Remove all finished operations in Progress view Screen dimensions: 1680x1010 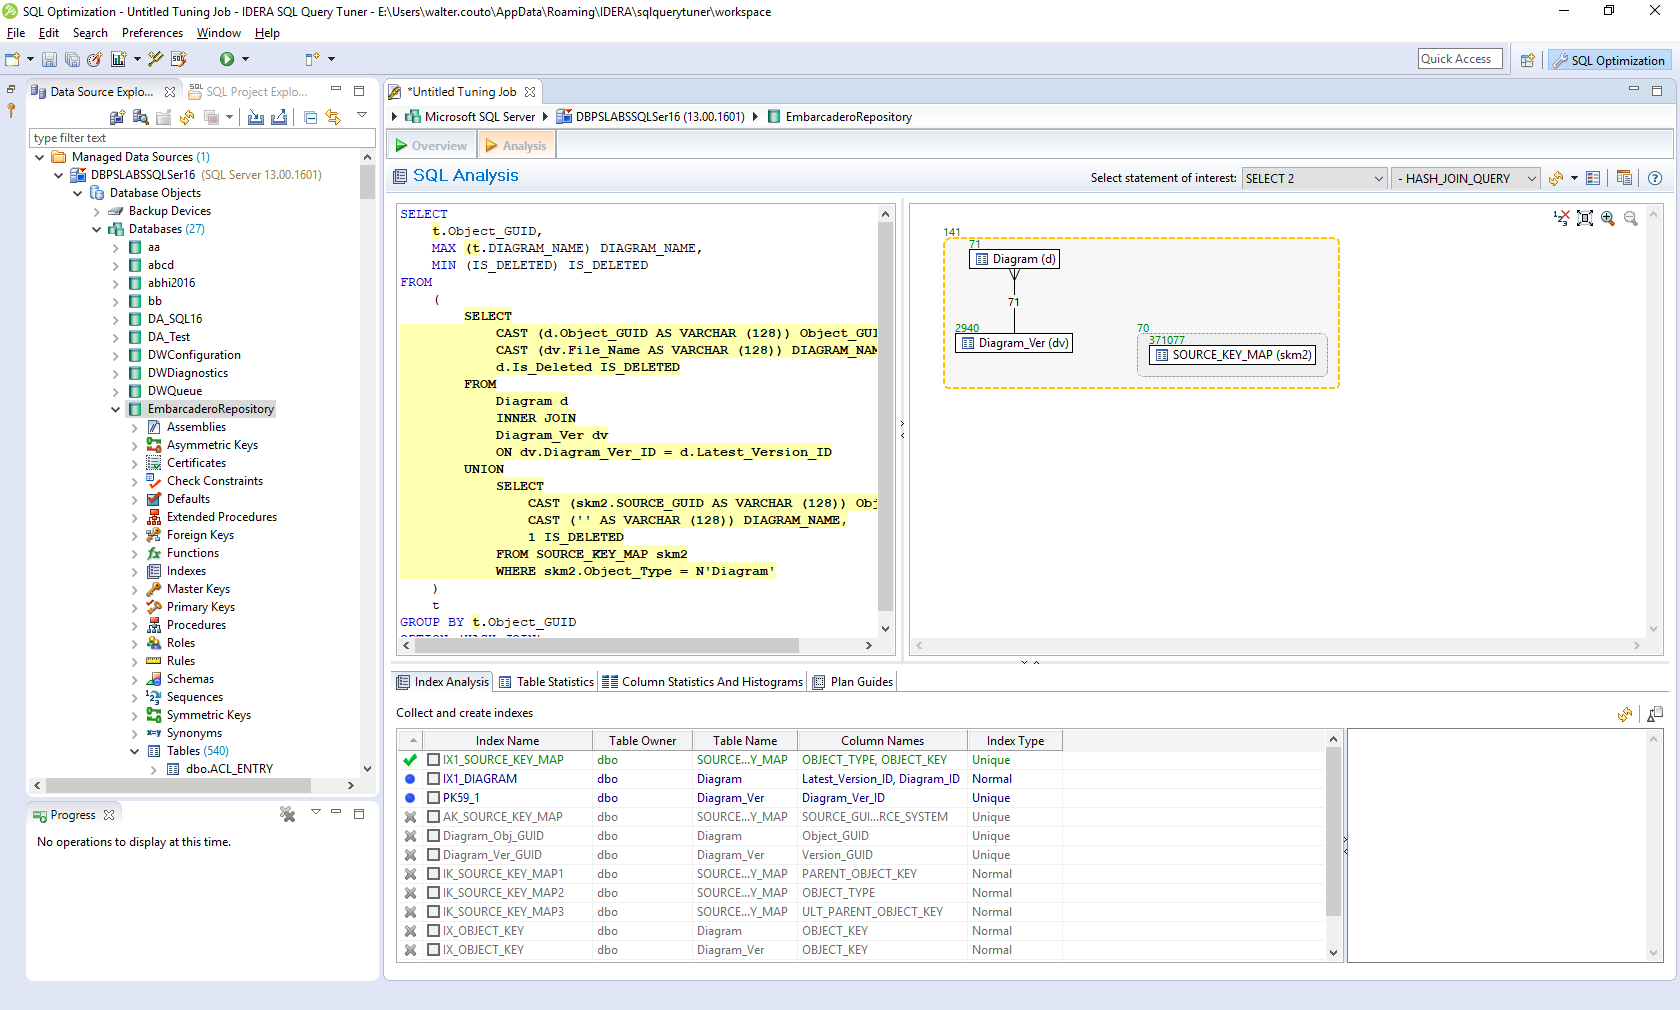pos(288,815)
